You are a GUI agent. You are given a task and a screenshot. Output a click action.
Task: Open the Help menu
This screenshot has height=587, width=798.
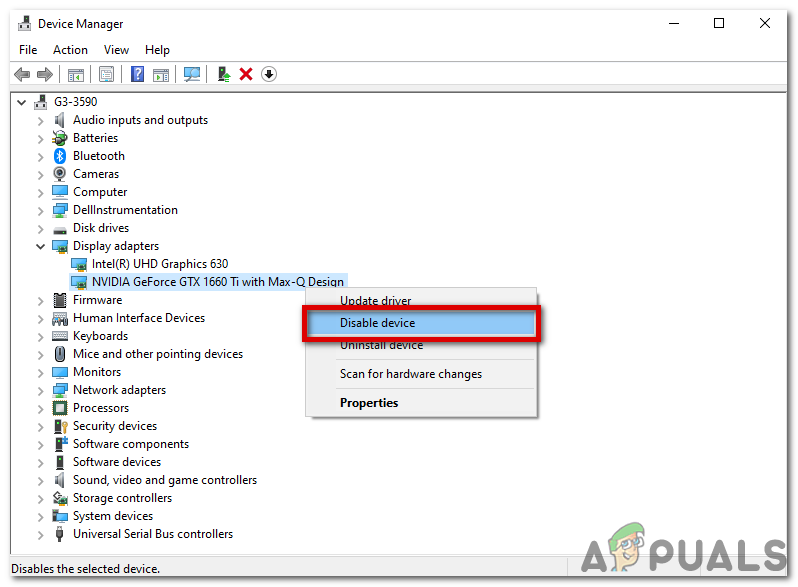157,50
